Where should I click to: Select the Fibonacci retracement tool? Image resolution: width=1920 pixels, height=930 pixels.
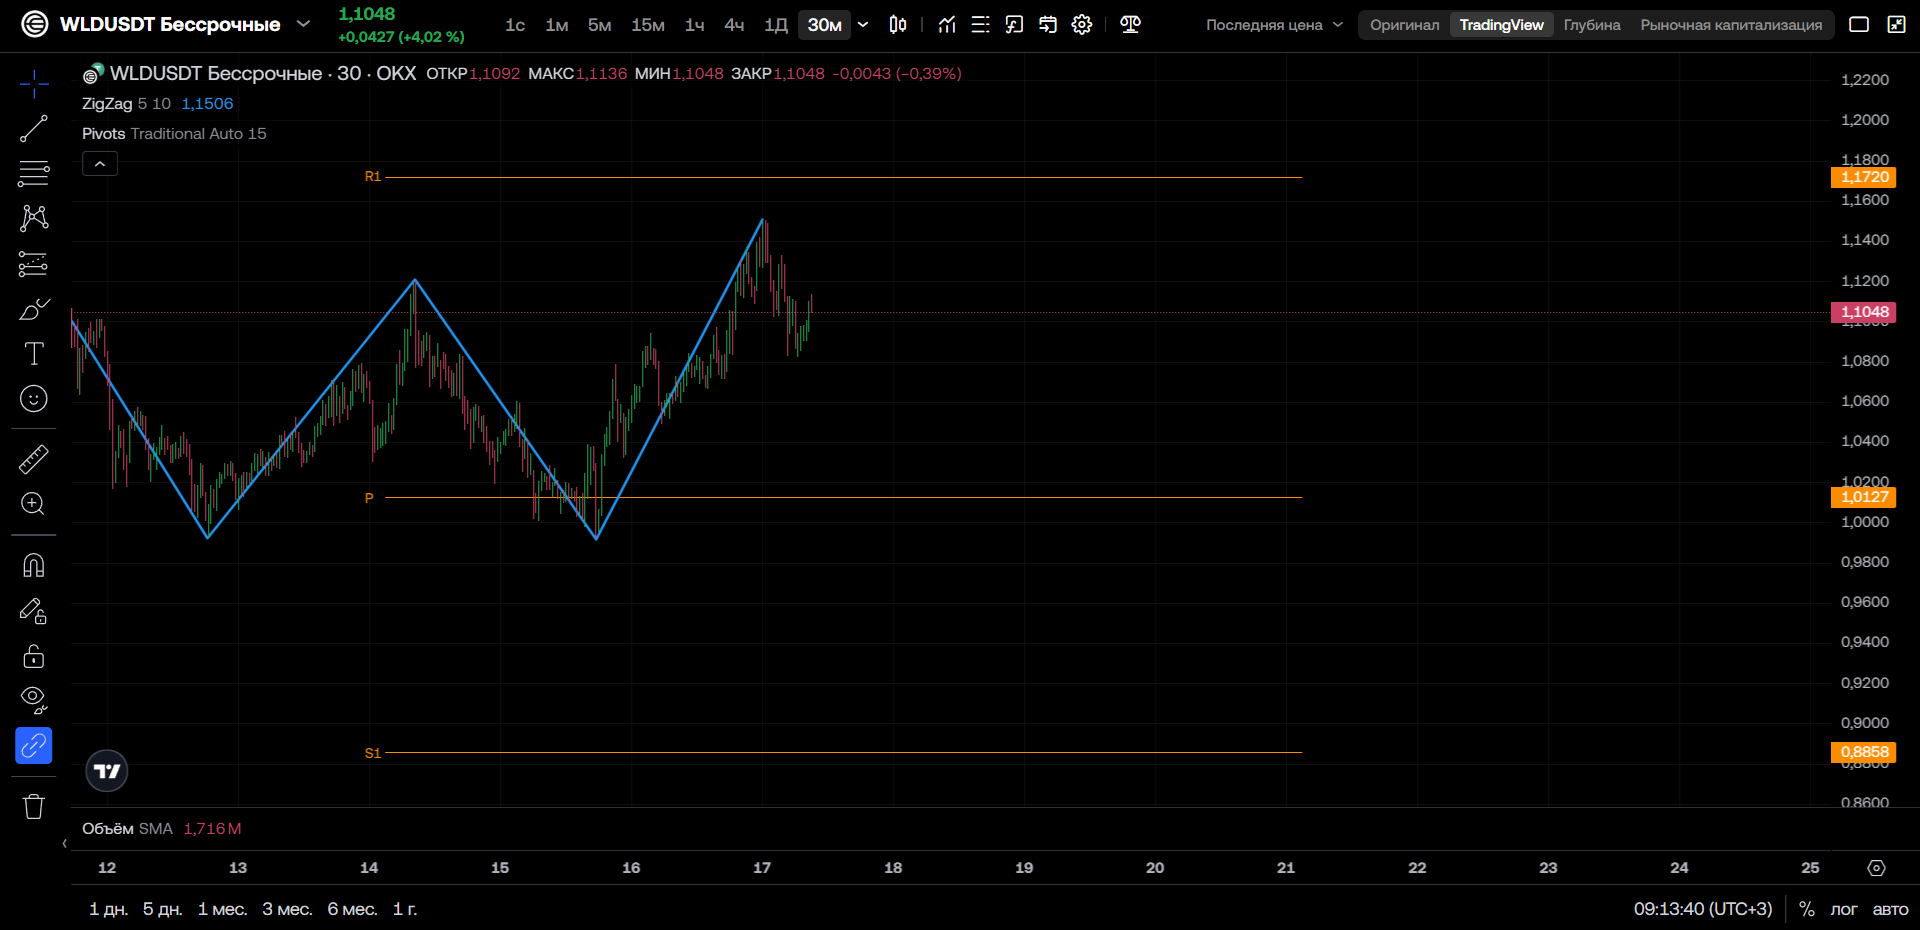pos(33,174)
